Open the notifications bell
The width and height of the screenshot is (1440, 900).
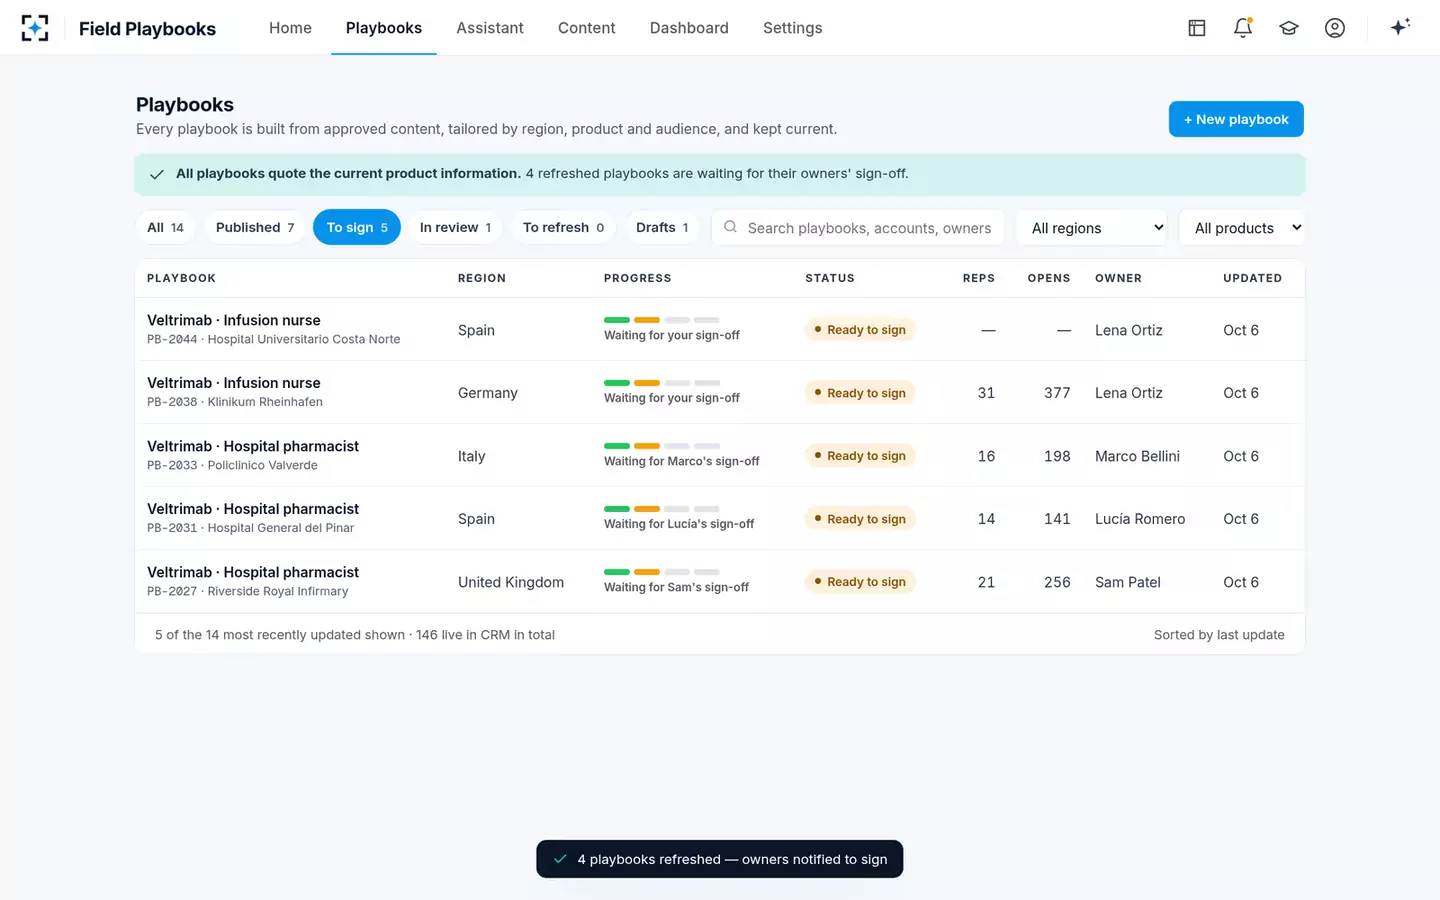click(x=1243, y=28)
